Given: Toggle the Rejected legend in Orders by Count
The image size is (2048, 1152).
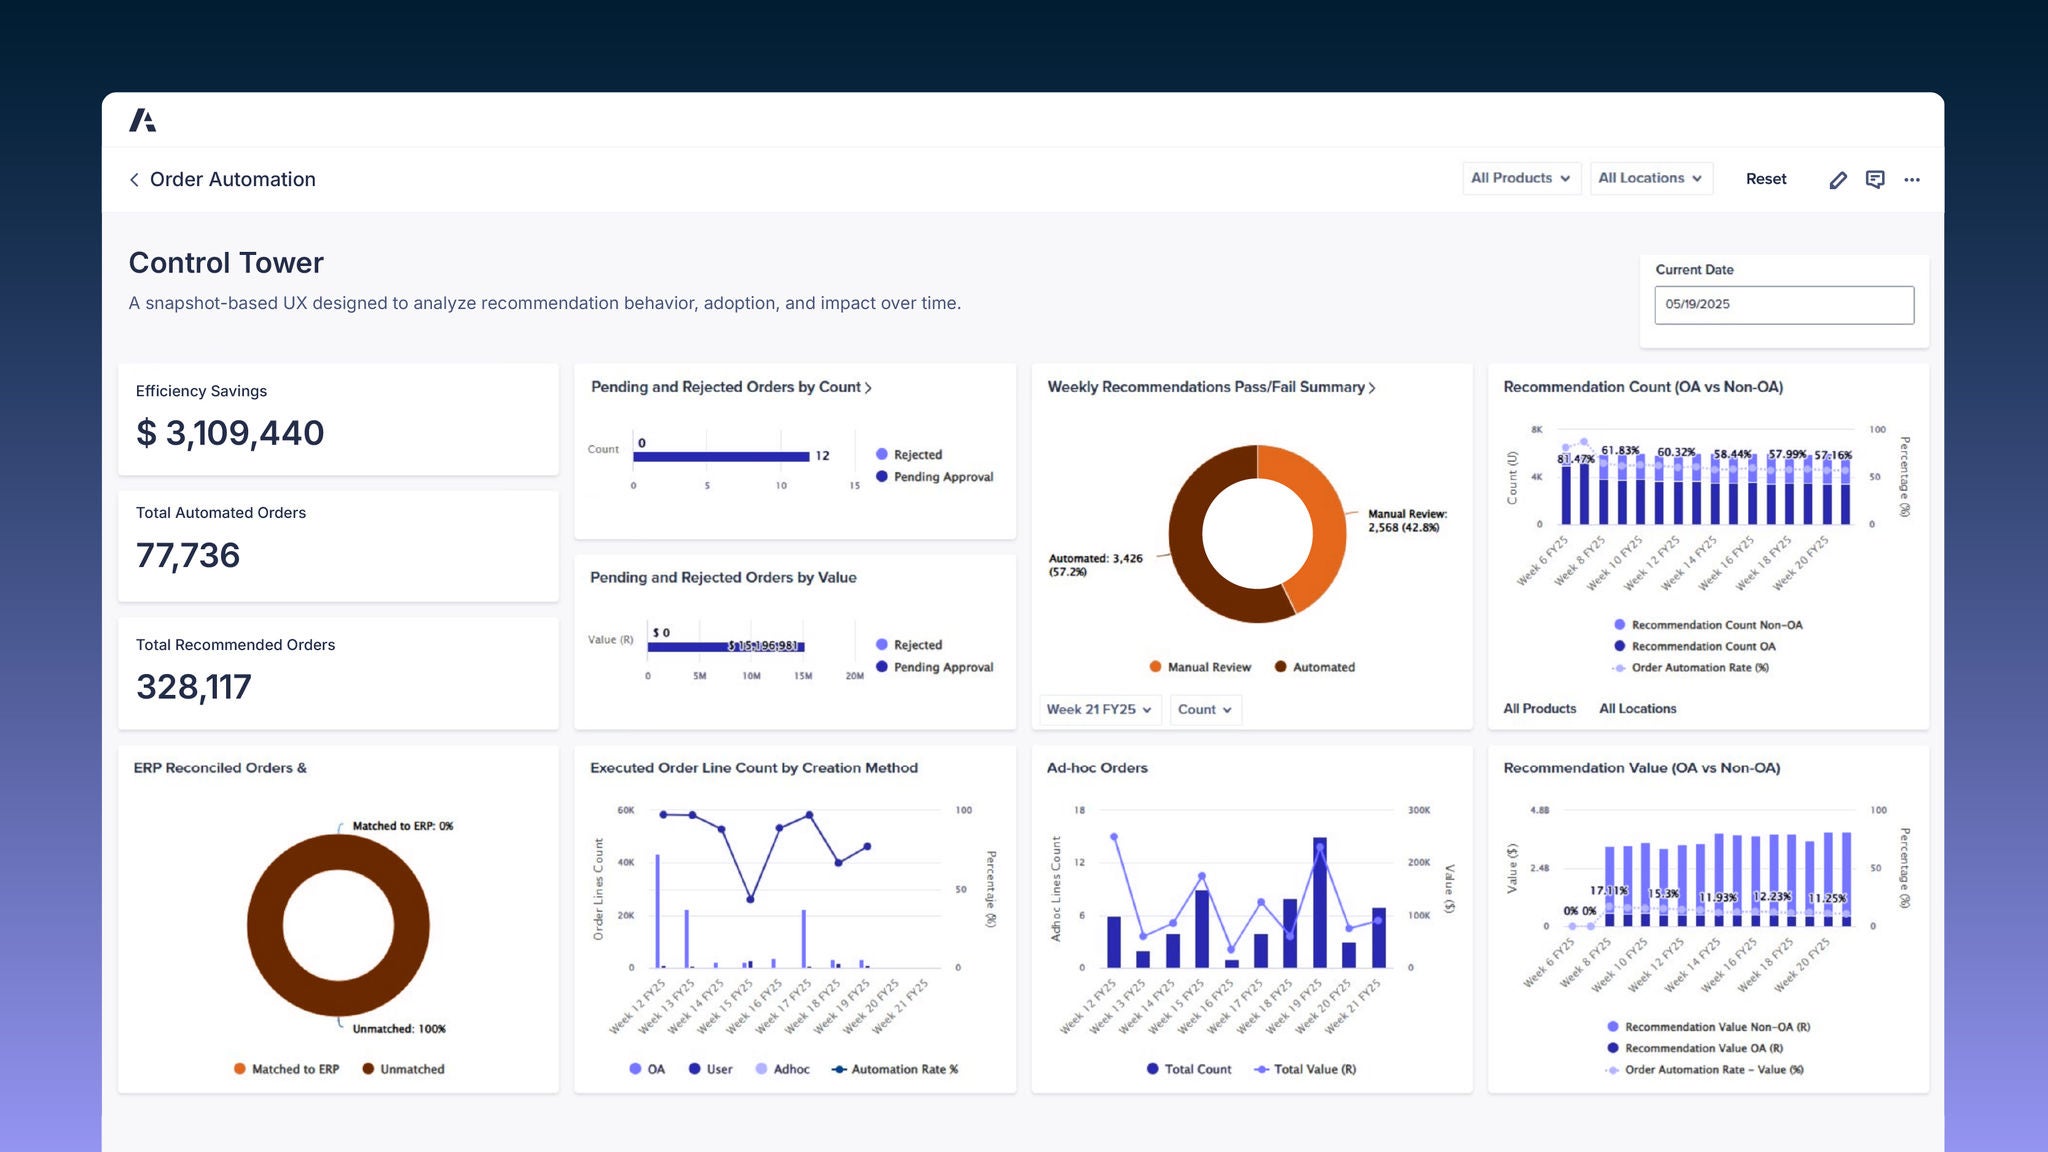Looking at the screenshot, I should tap(909, 454).
